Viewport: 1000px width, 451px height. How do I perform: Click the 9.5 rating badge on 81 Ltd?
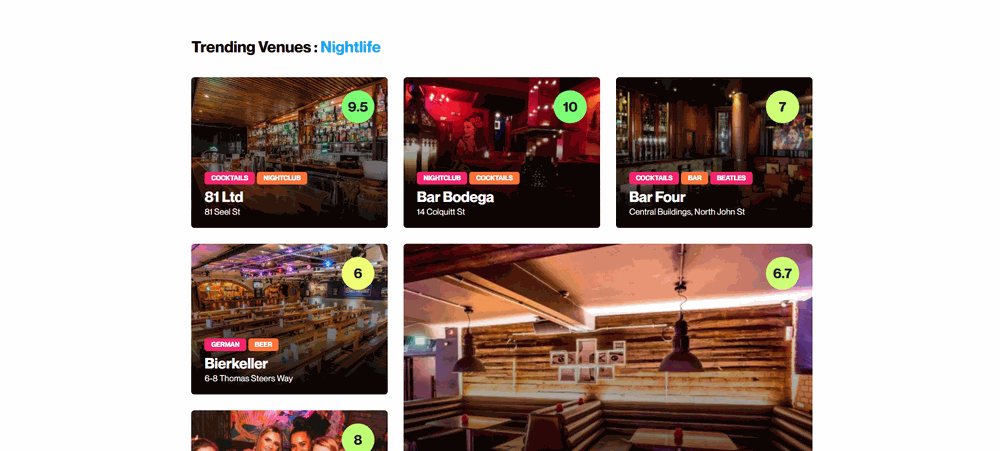point(358,107)
